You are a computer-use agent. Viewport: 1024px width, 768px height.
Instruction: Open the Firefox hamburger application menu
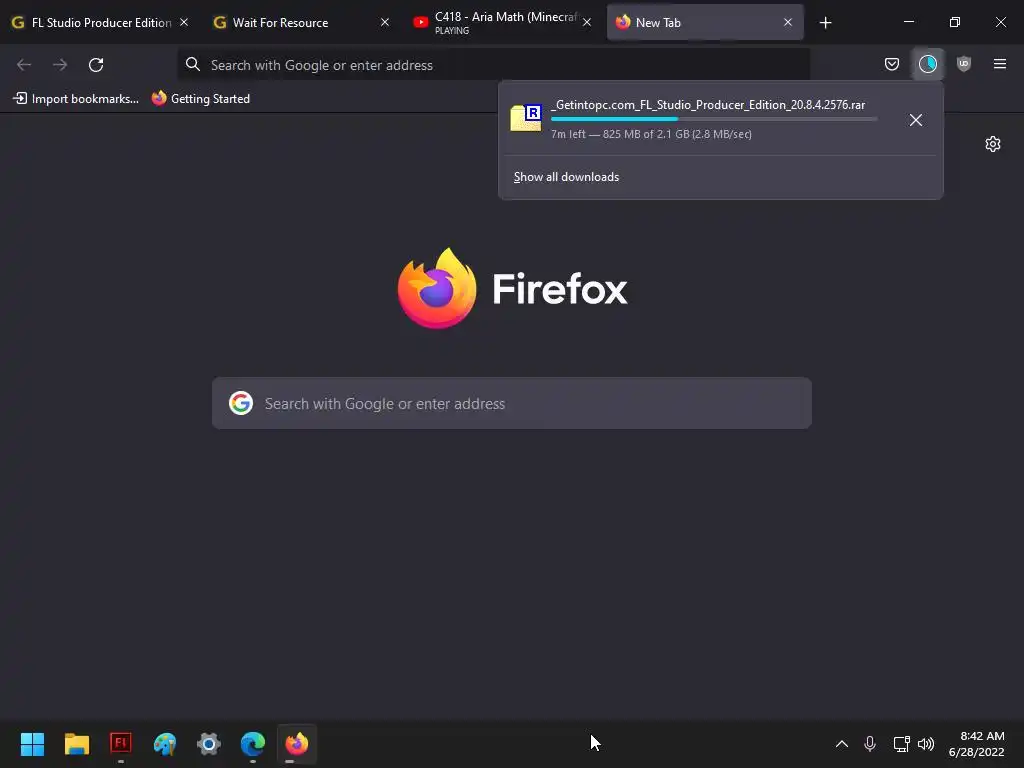pos(999,64)
